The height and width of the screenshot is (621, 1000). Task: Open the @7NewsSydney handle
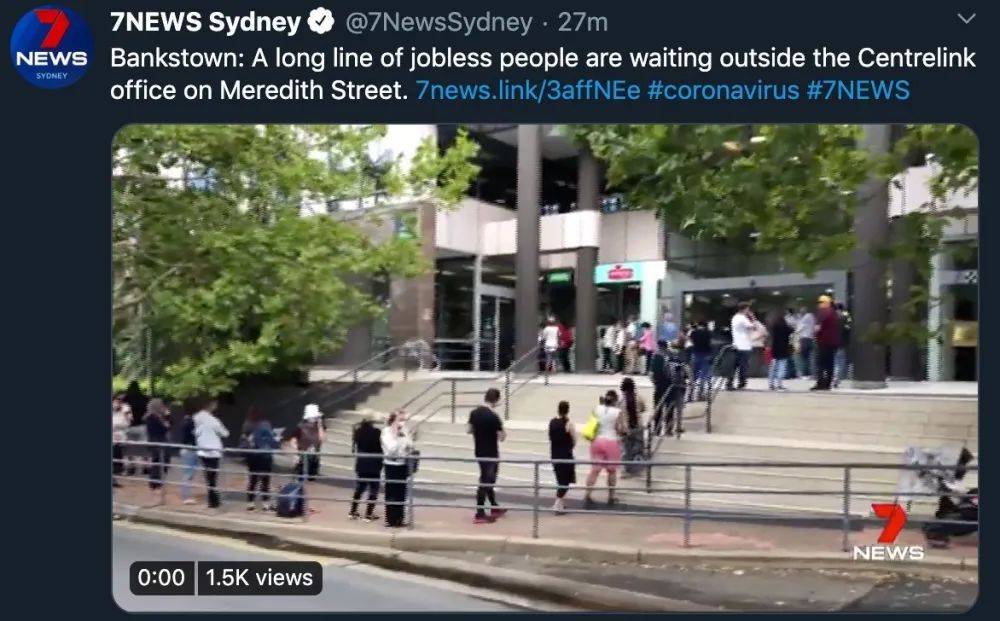[439, 23]
